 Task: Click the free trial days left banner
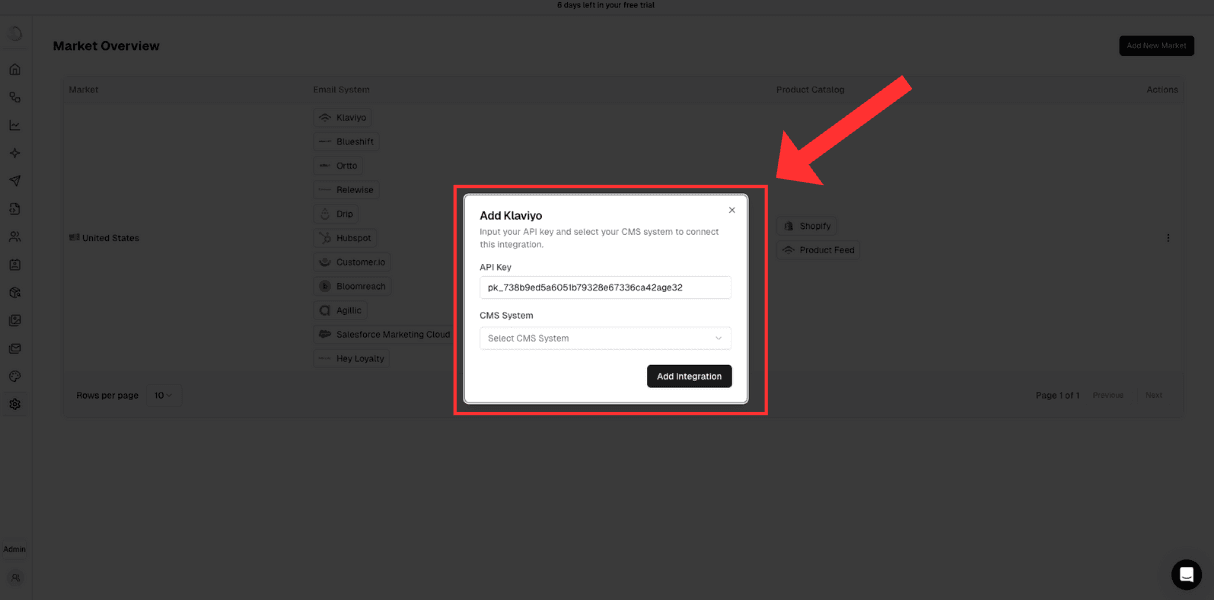pos(606,5)
